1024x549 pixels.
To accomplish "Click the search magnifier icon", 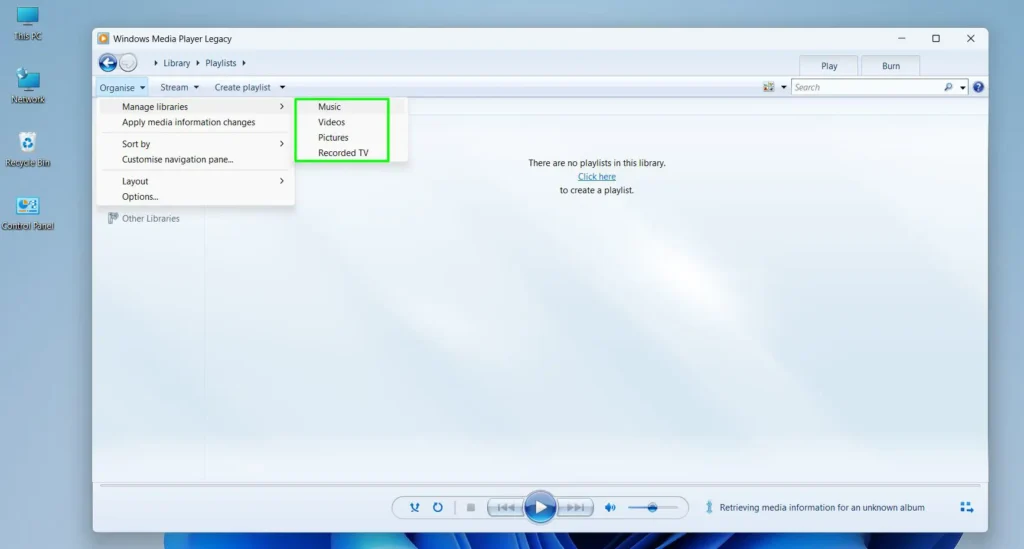I will 948,87.
